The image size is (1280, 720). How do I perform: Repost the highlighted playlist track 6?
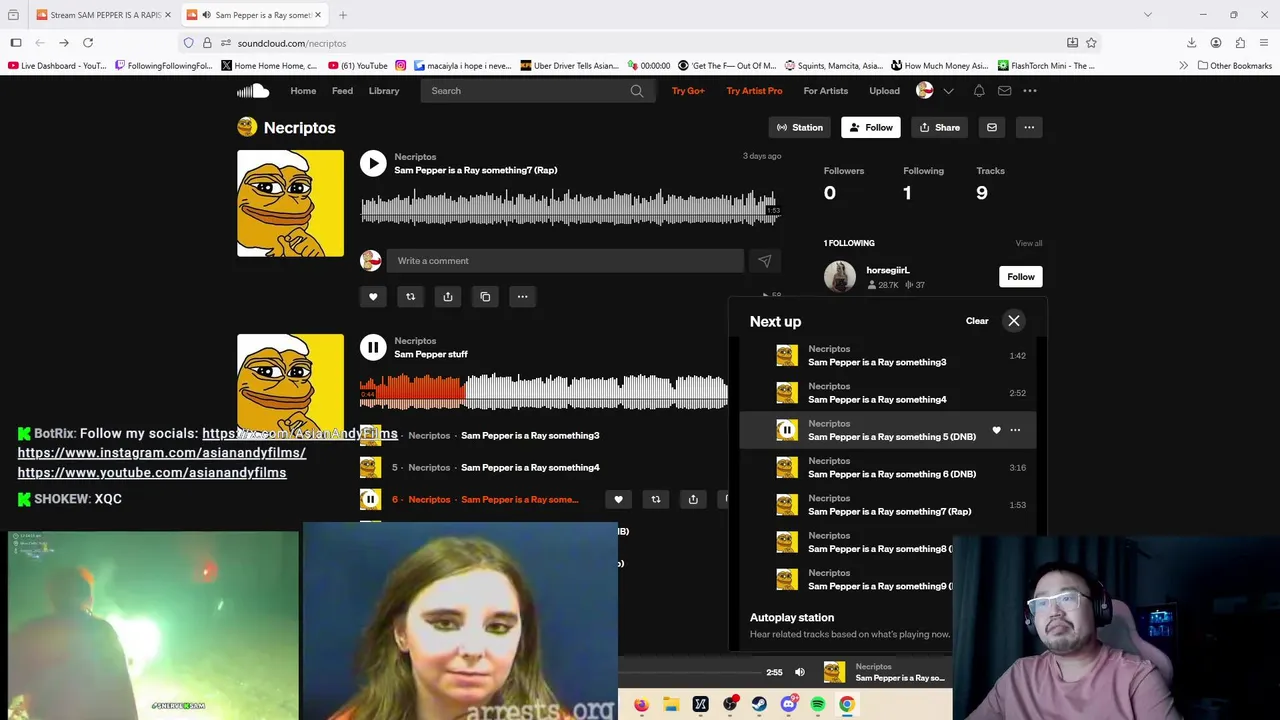point(656,499)
